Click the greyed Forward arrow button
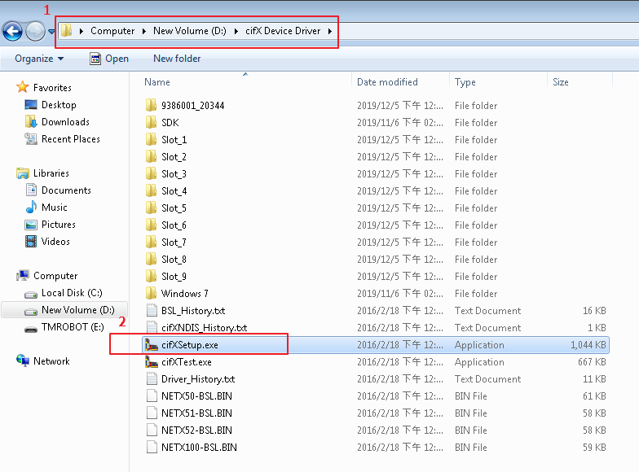Screen dimensions: 639x472 35,31
